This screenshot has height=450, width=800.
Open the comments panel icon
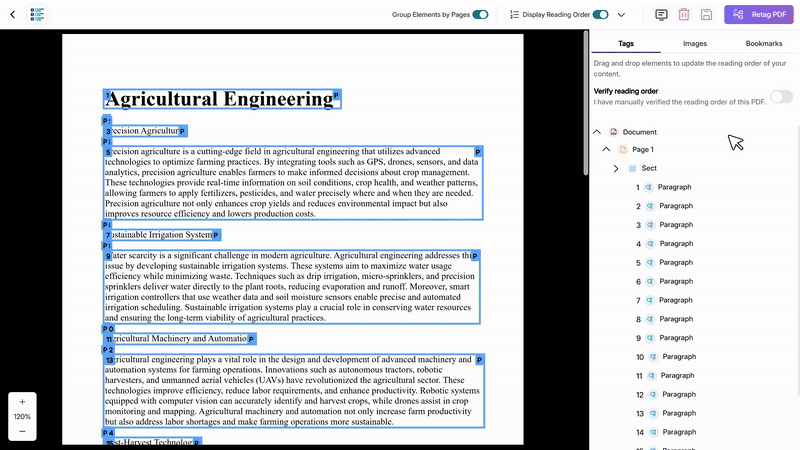pos(661,15)
